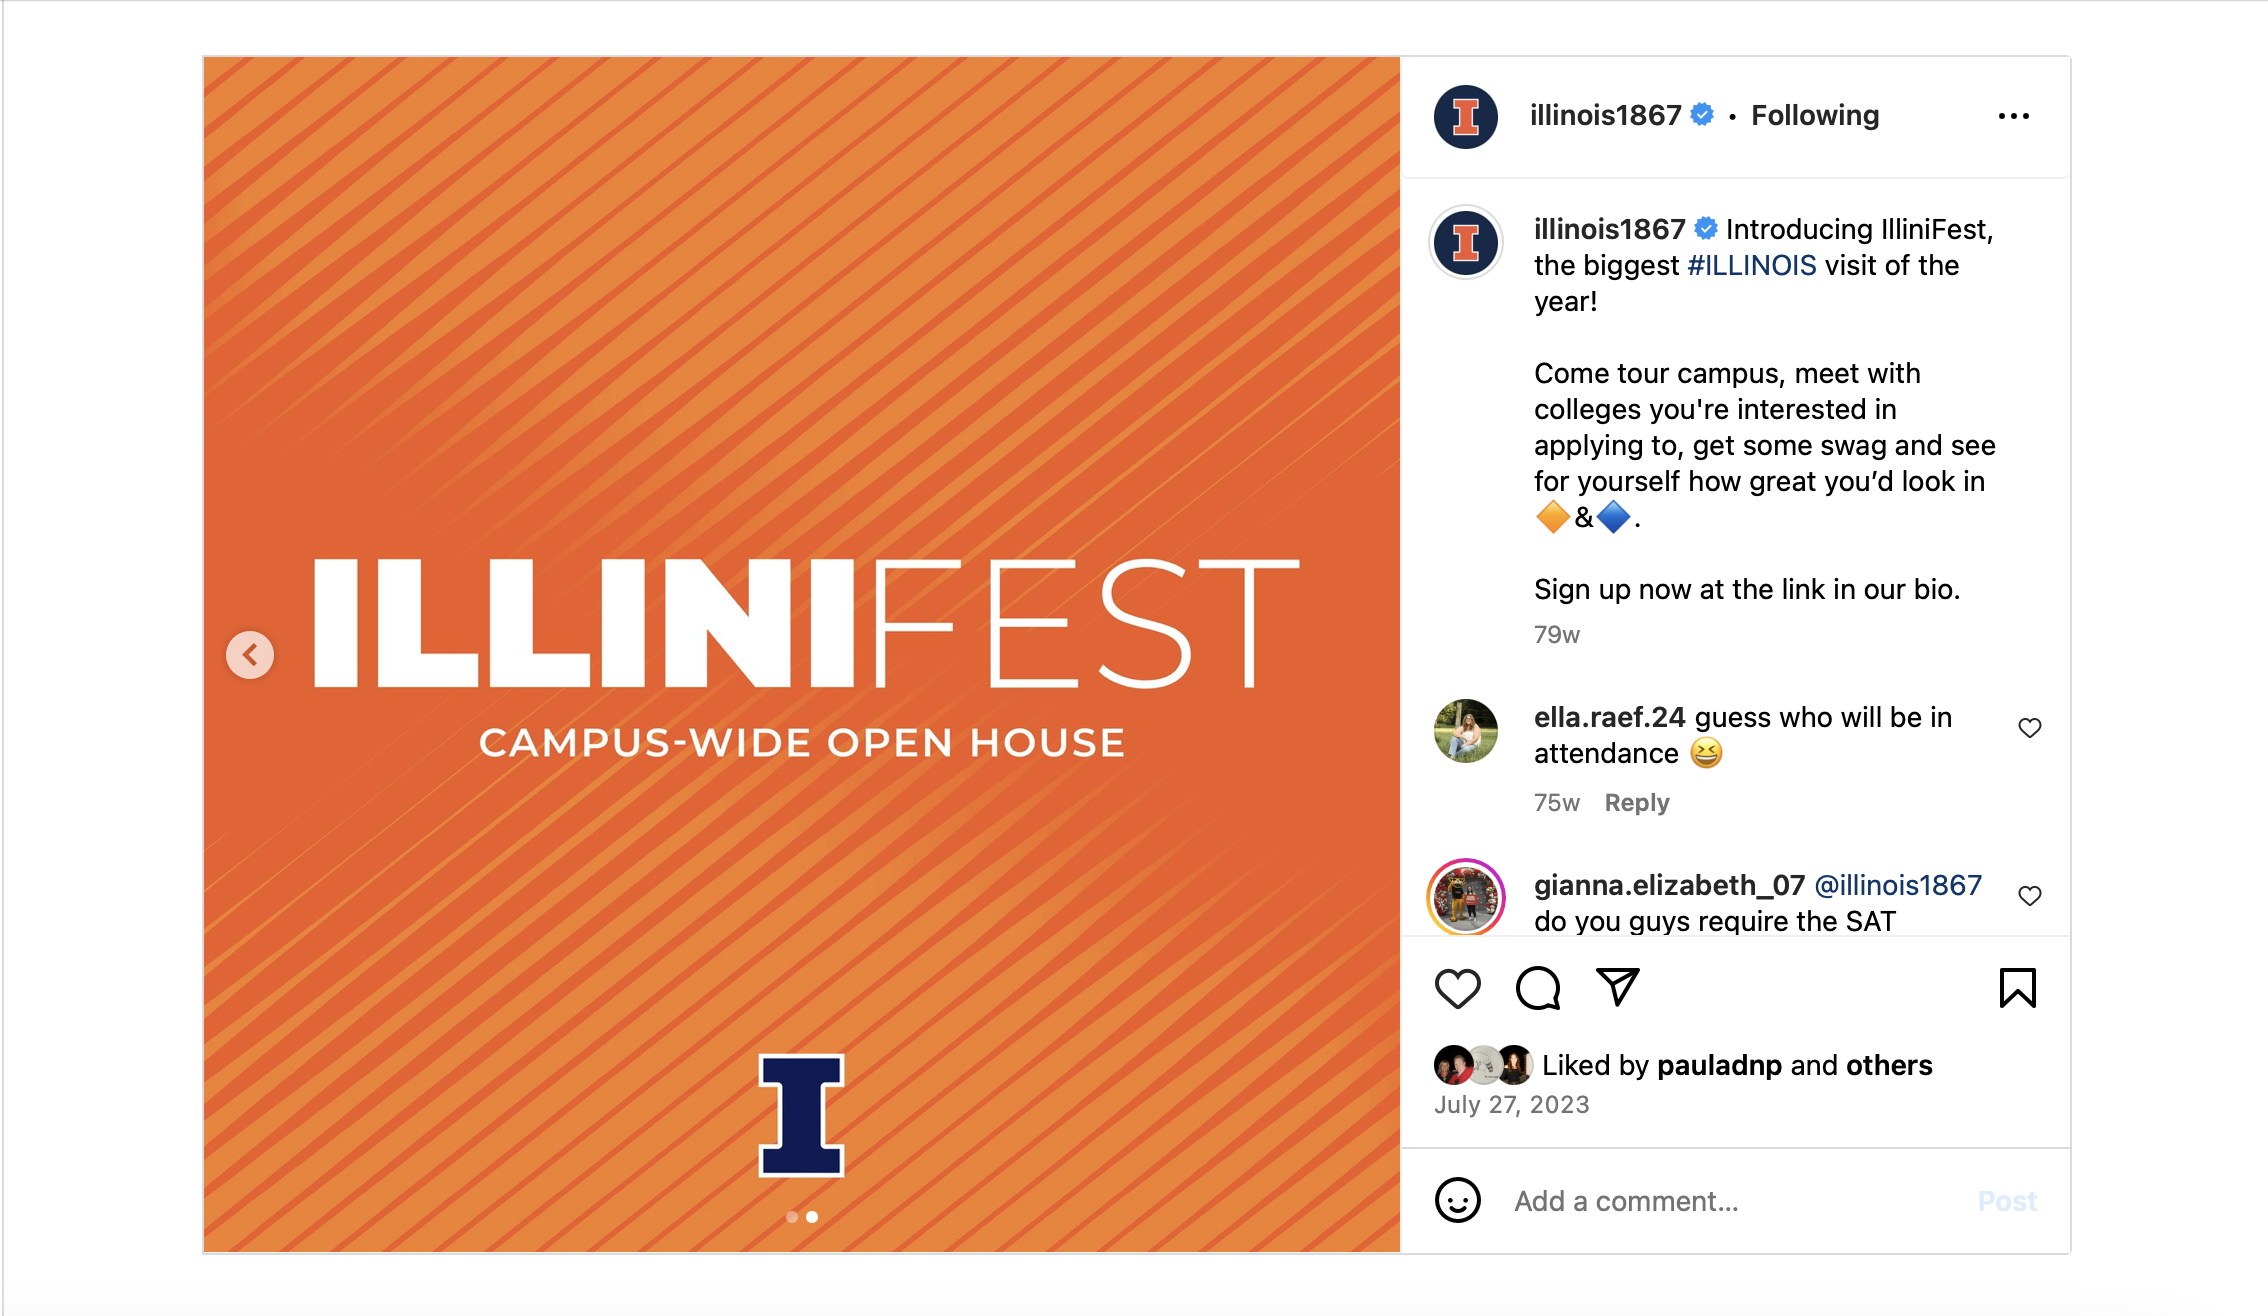This screenshot has width=2268, height=1316.
Task: Go to previous carousel image
Action: [250, 655]
